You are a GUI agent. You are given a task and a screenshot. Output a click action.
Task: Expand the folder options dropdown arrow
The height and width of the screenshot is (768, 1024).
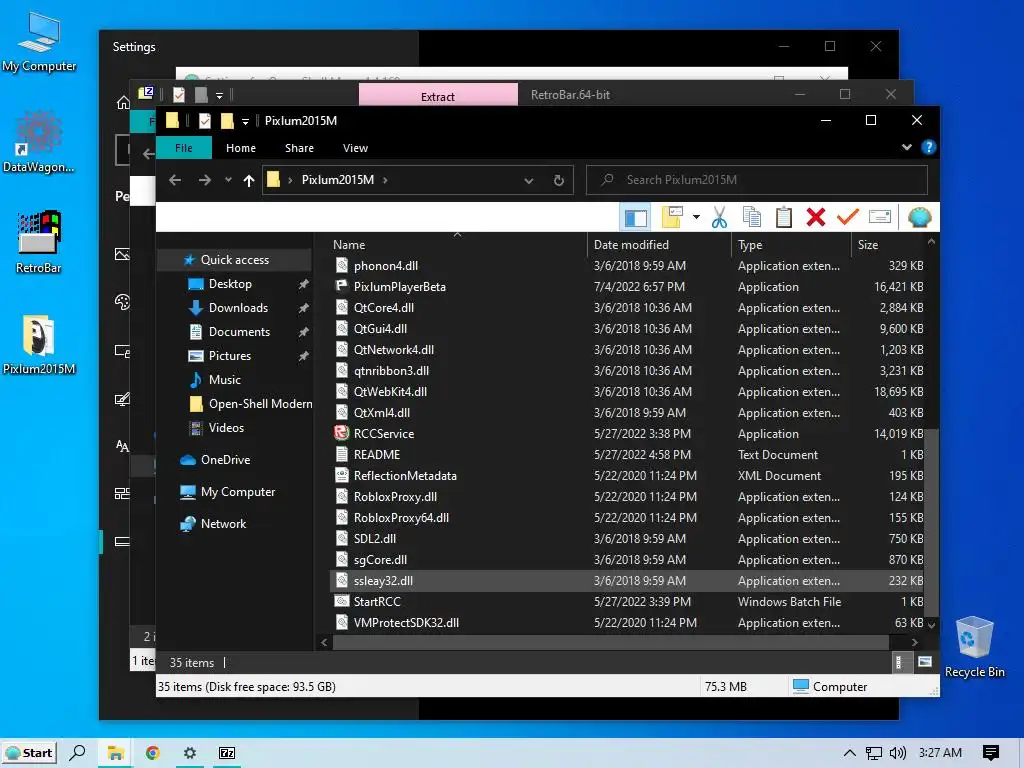696,217
